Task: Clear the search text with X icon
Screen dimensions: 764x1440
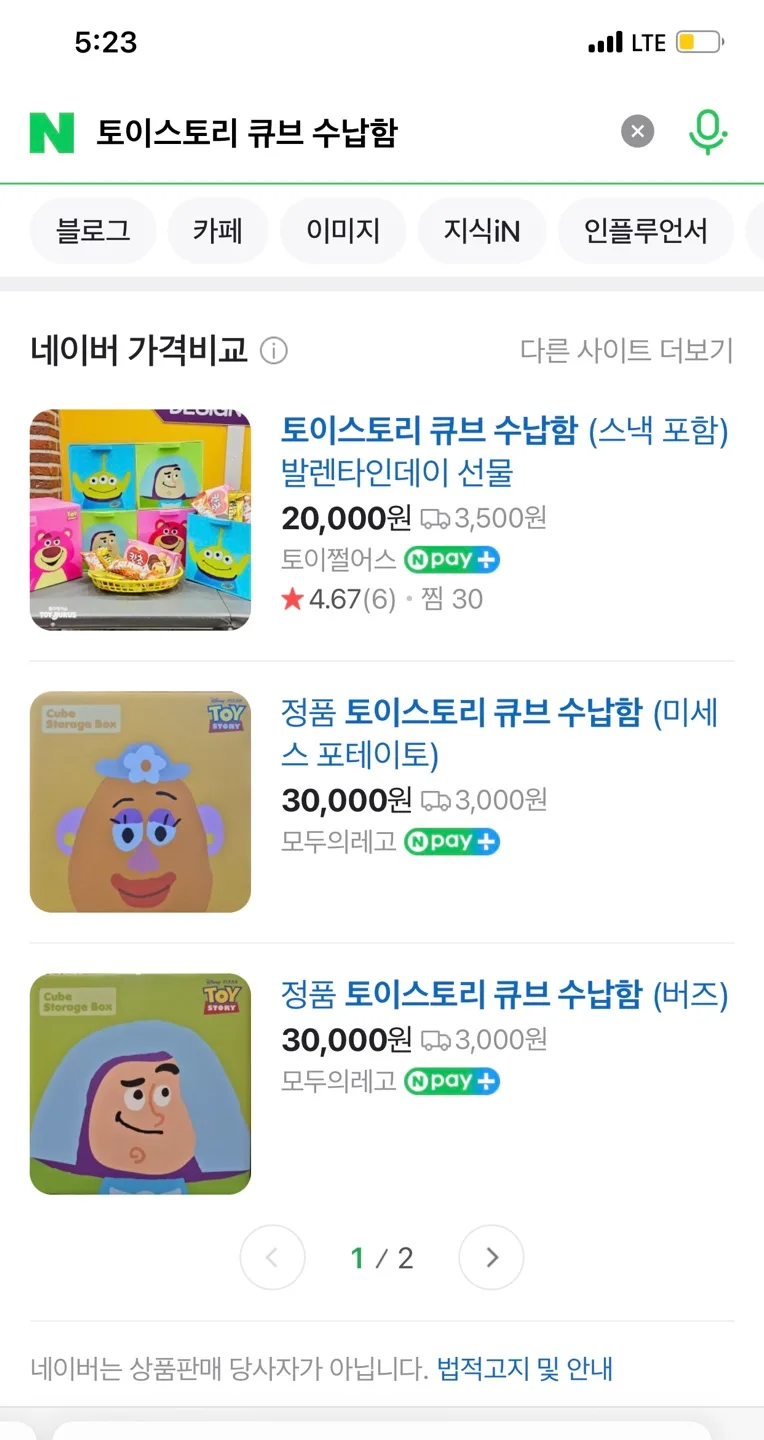Action: [x=638, y=131]
